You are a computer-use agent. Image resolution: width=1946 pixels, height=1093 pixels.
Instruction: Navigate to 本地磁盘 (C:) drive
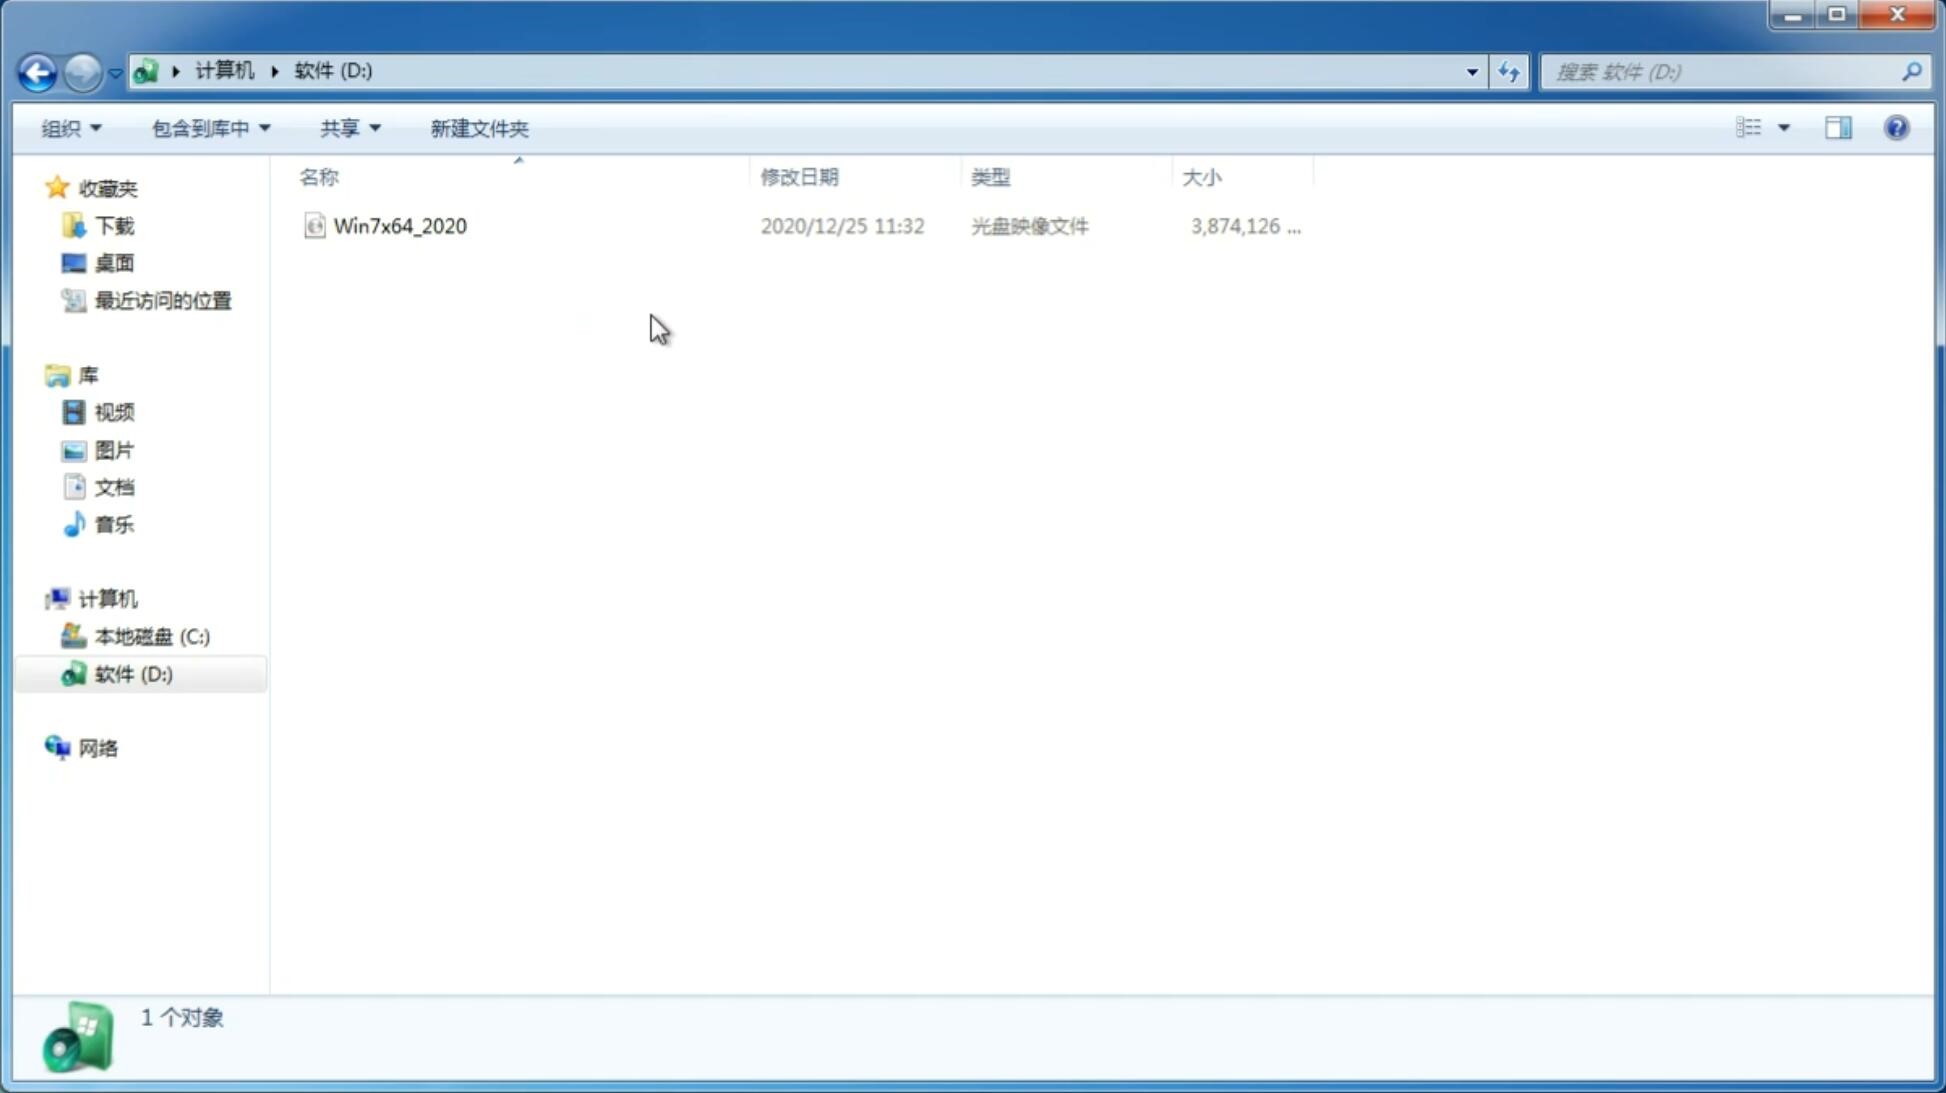pos(151,636)
